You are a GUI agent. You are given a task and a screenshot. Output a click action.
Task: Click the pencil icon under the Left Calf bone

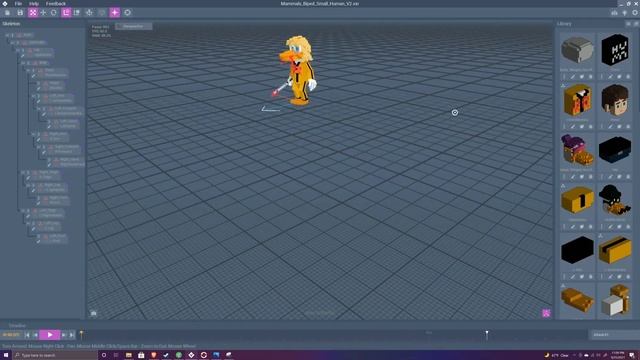33,229
